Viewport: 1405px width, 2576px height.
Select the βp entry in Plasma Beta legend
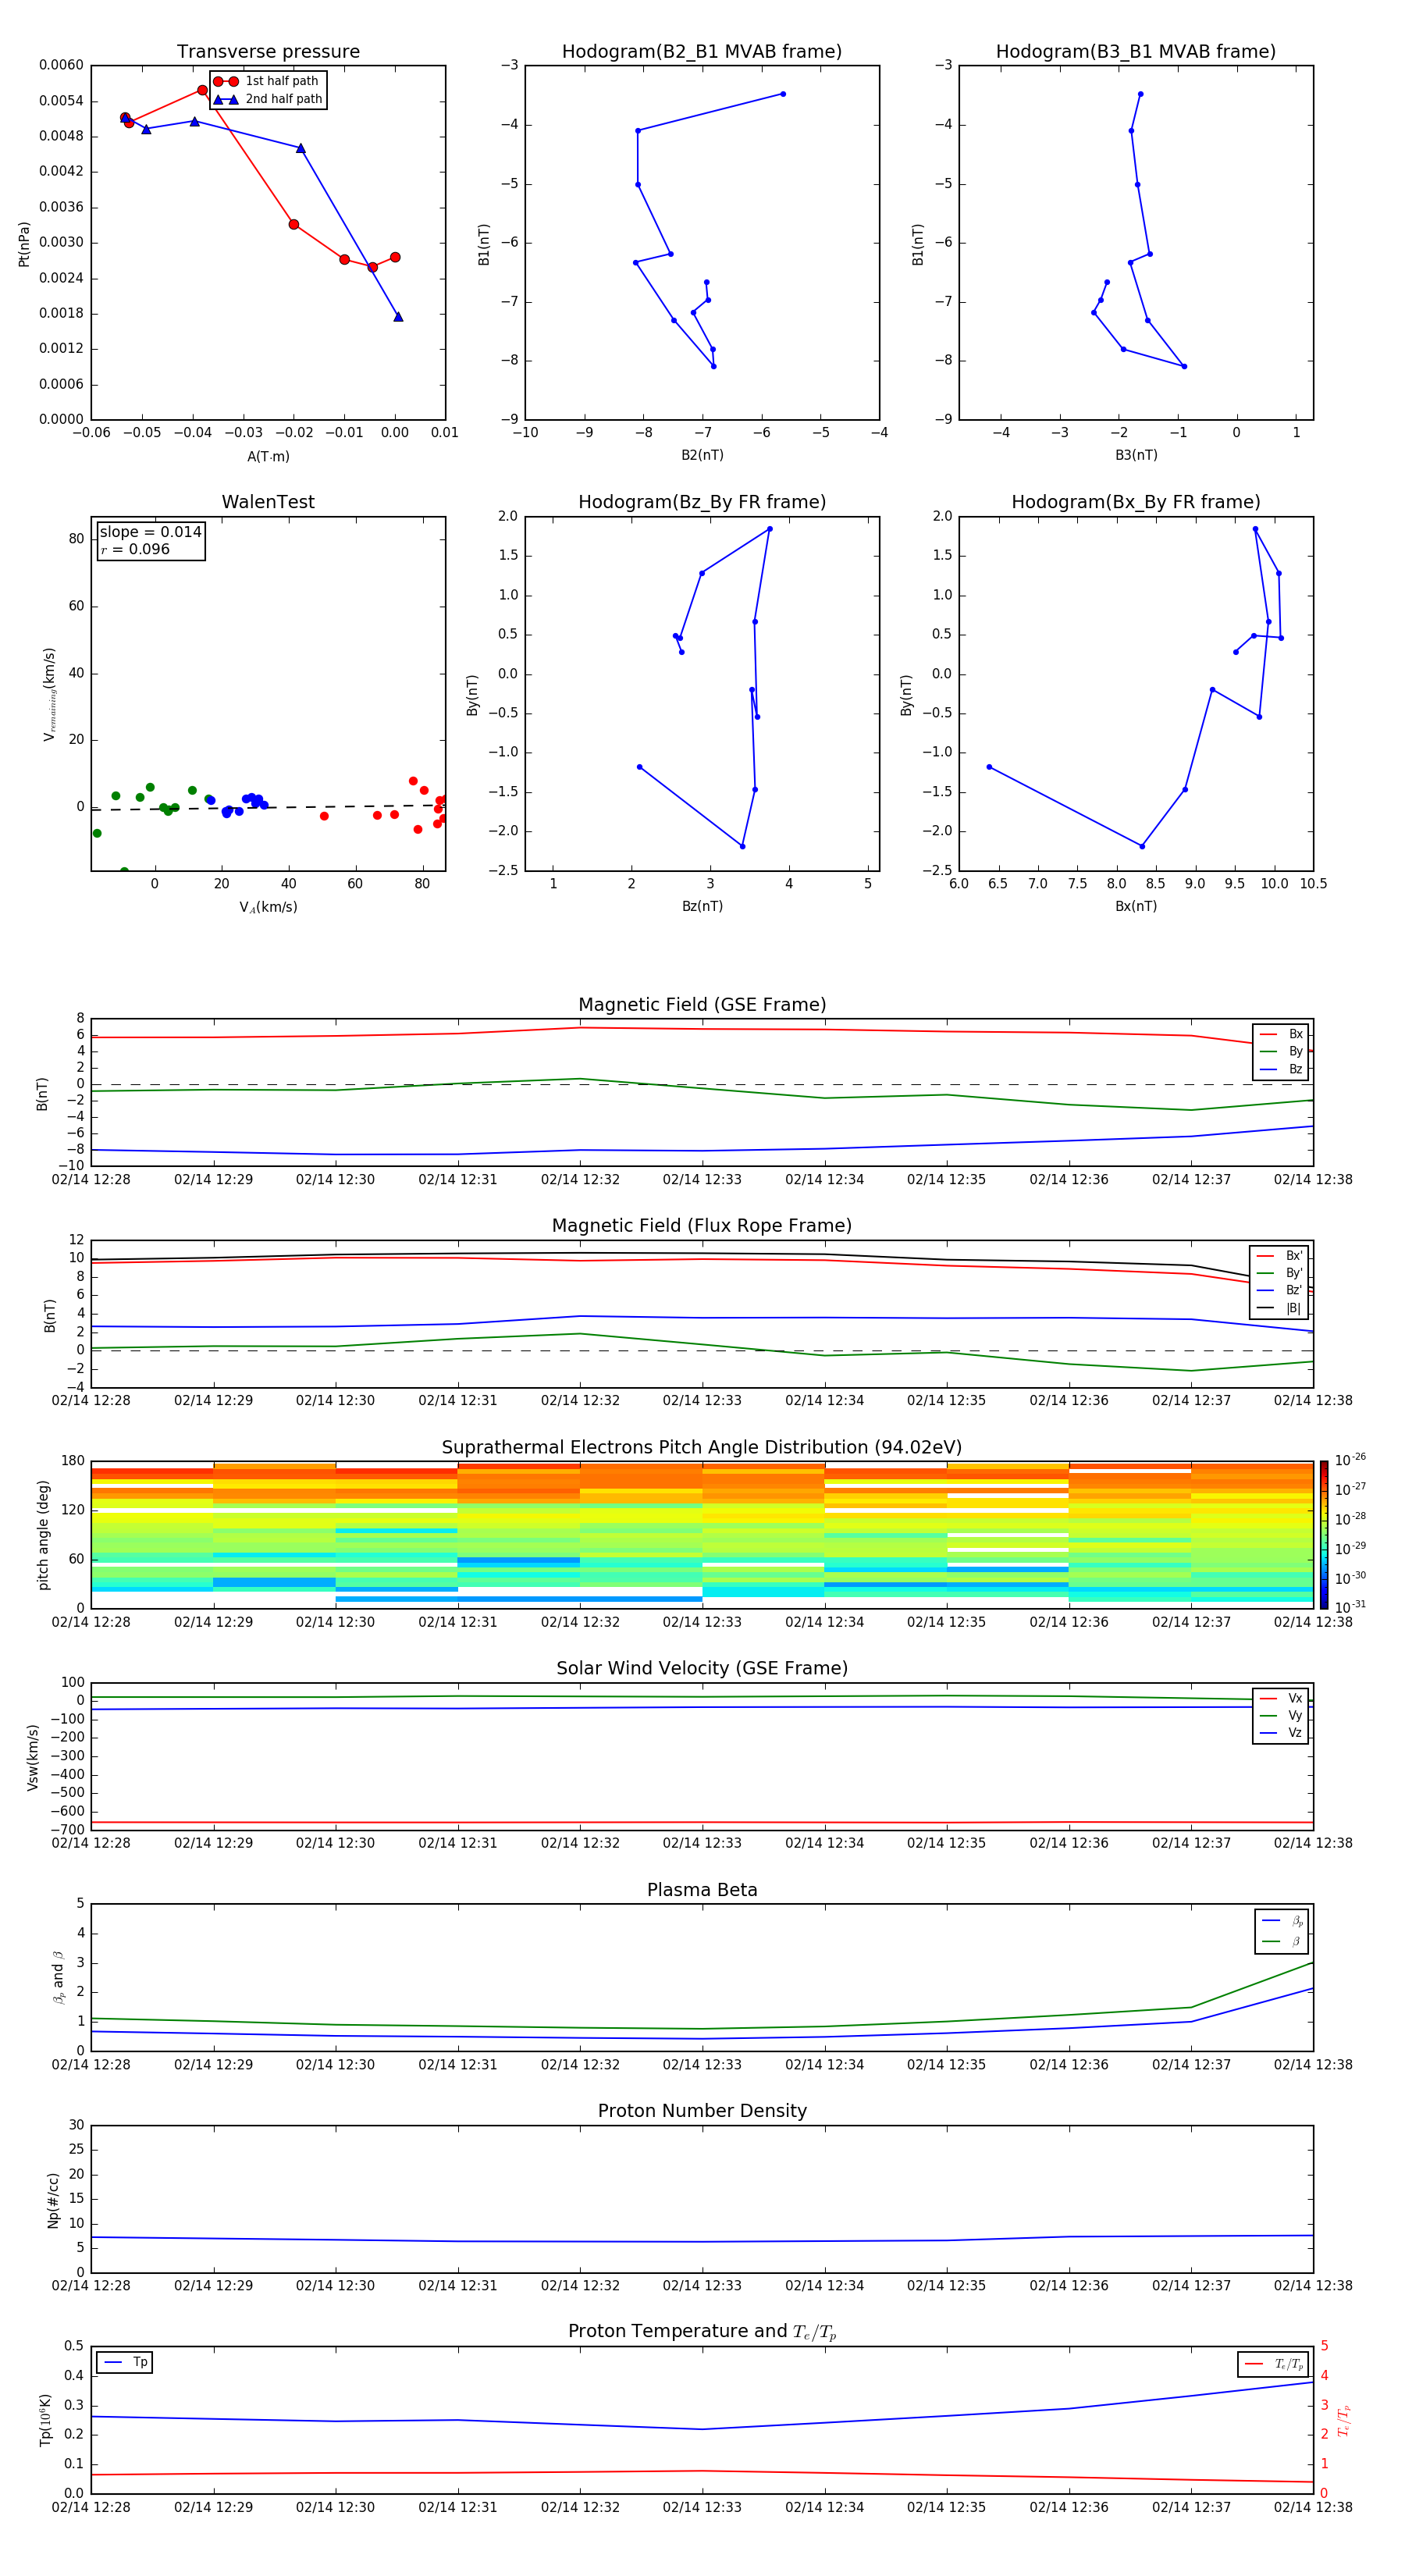[x=1283, y=1921]
